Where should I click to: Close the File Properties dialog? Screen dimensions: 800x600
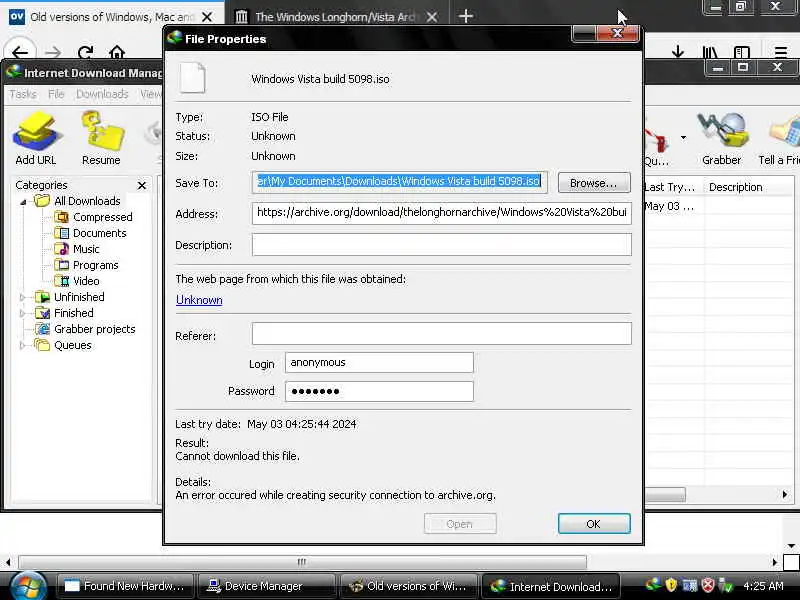tap(617, 34)
